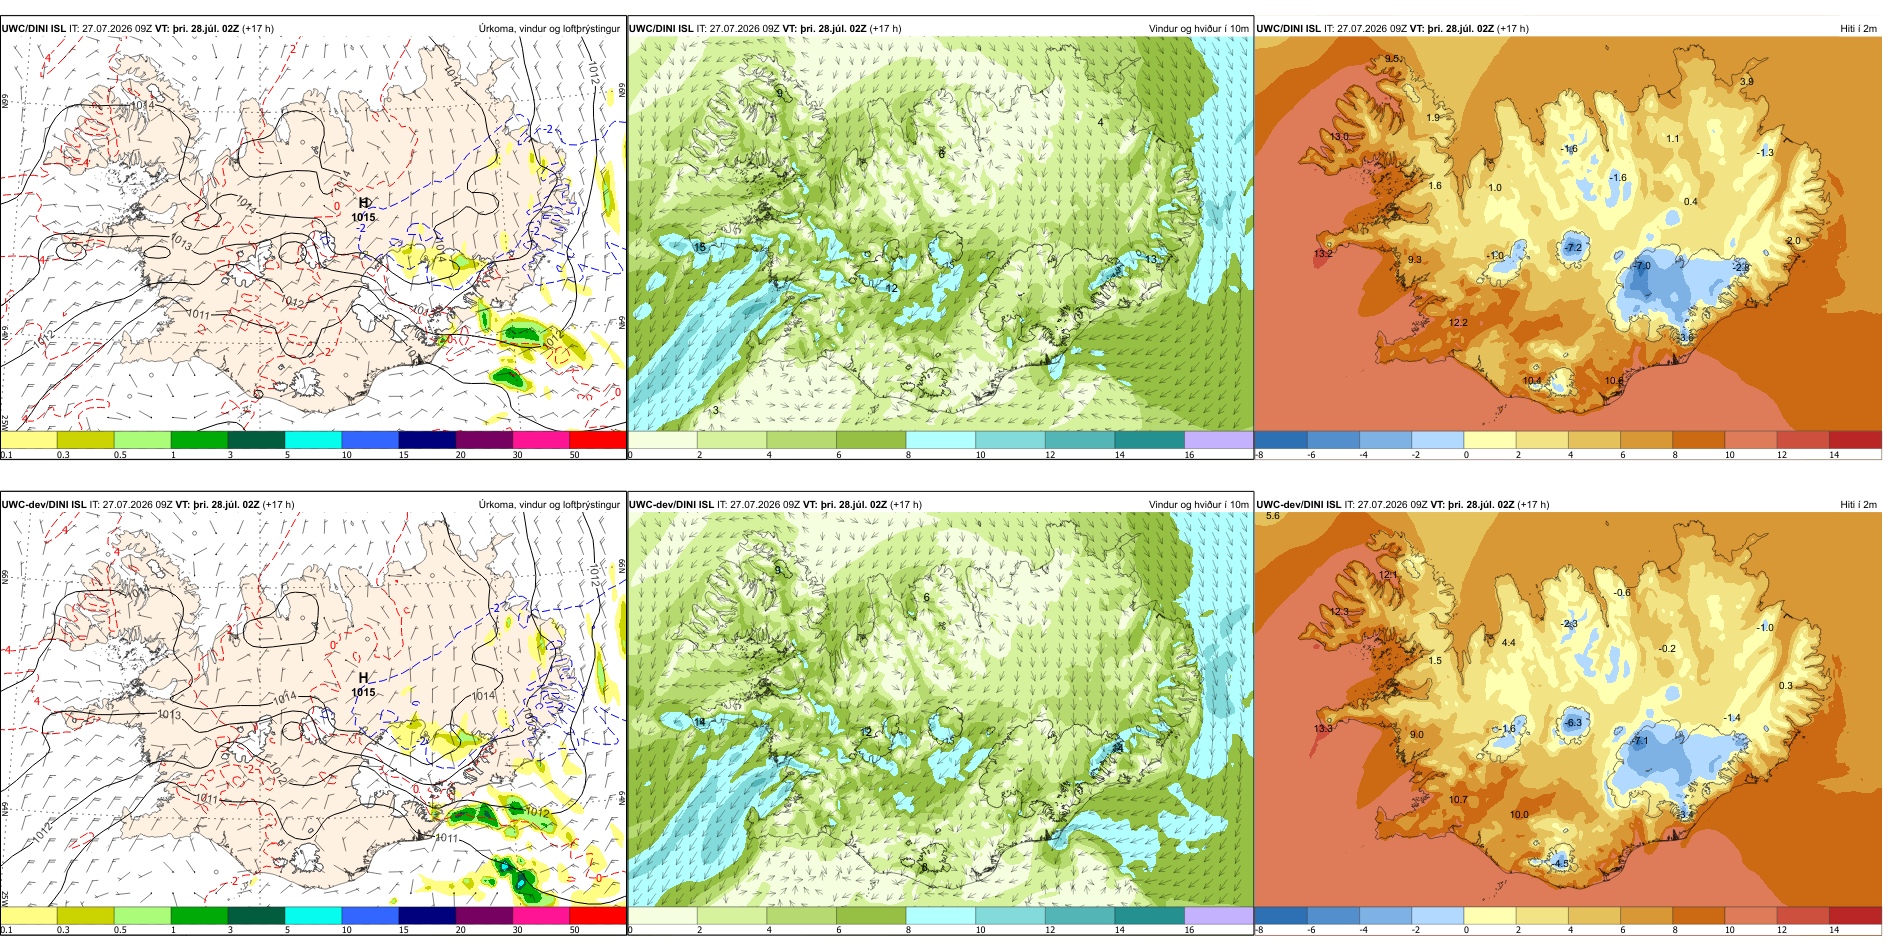Screen dimensions: 1900x950
Task: Click the UWC/DINI ISL header of precipitation panel
Action: [34, 29]
